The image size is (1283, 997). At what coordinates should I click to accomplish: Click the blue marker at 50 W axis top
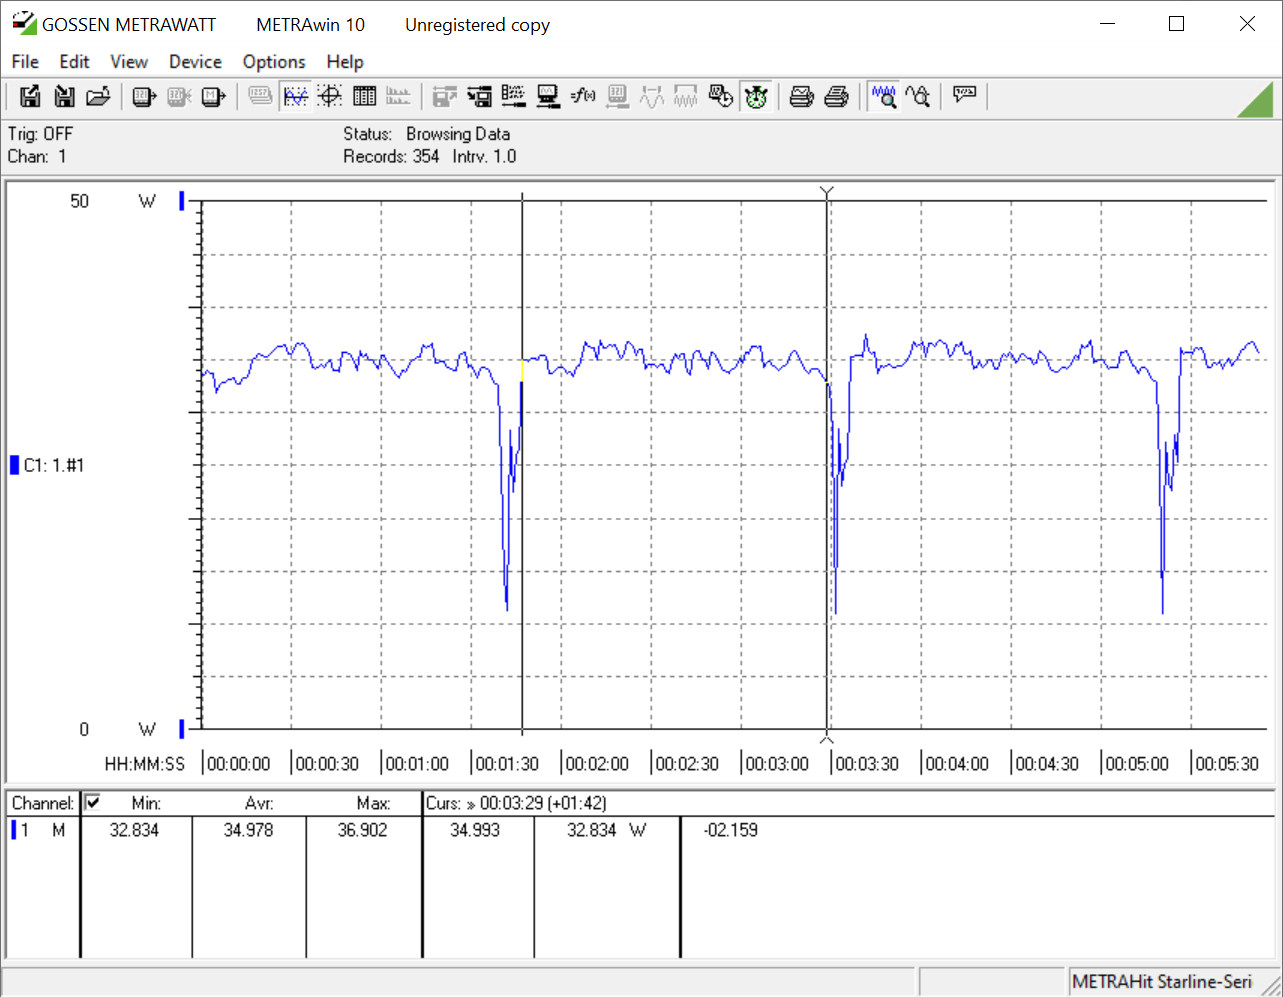pyautogui.click(x=182, y=201)
